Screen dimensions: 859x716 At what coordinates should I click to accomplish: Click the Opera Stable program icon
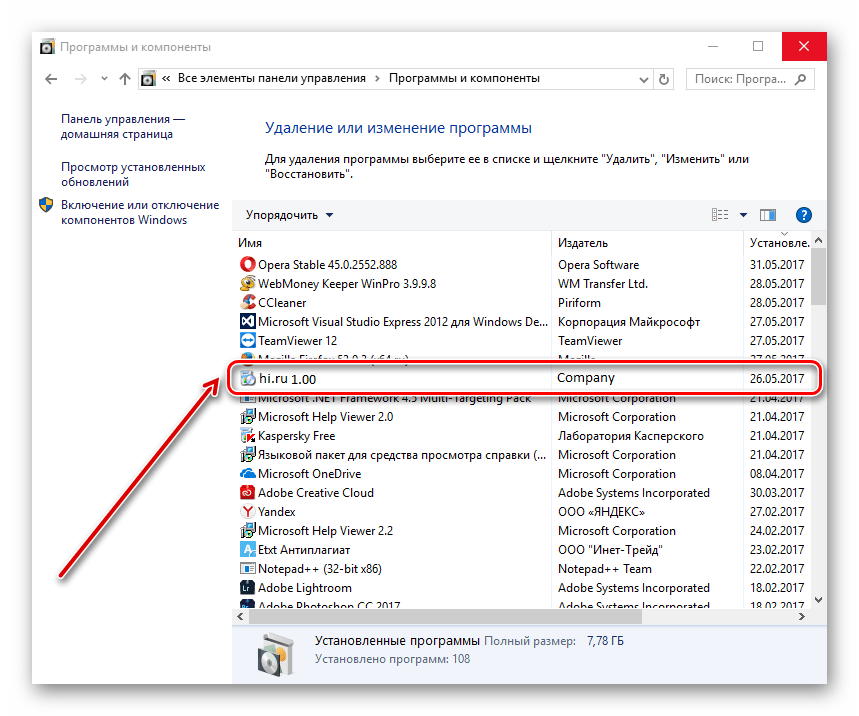(248, 265)
